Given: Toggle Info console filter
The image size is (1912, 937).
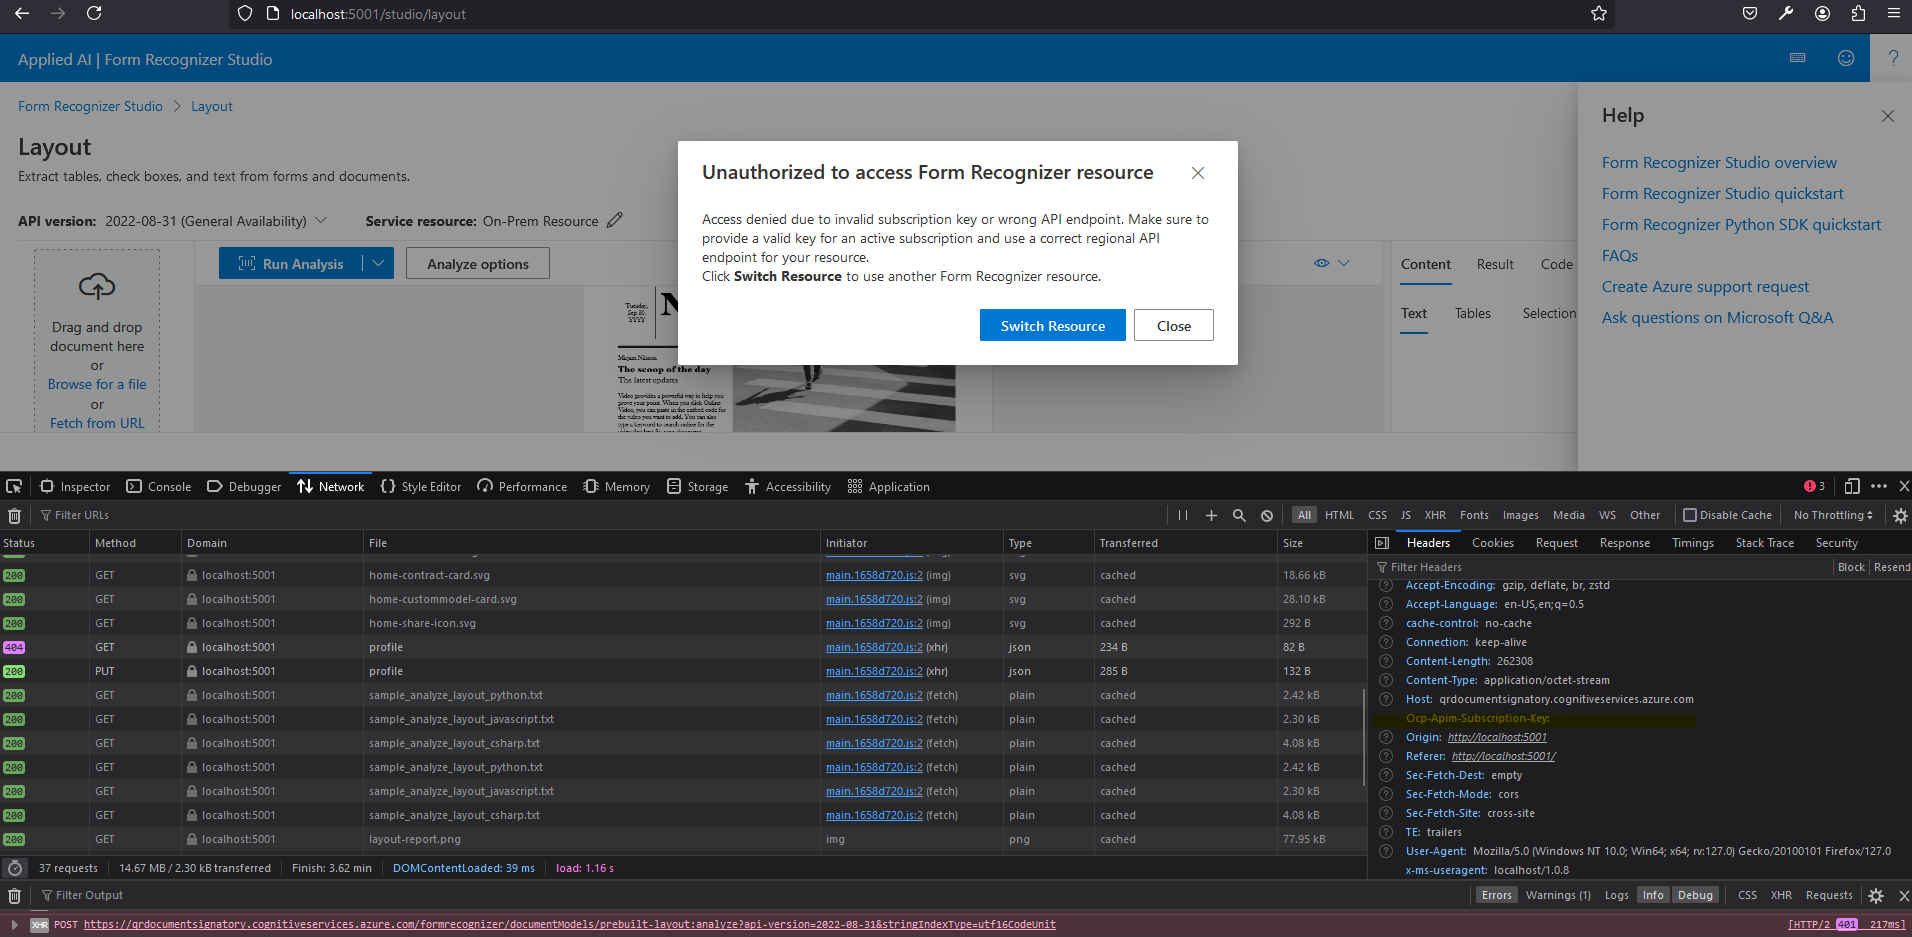Looking at the screenshot, I should [1653, 895].
